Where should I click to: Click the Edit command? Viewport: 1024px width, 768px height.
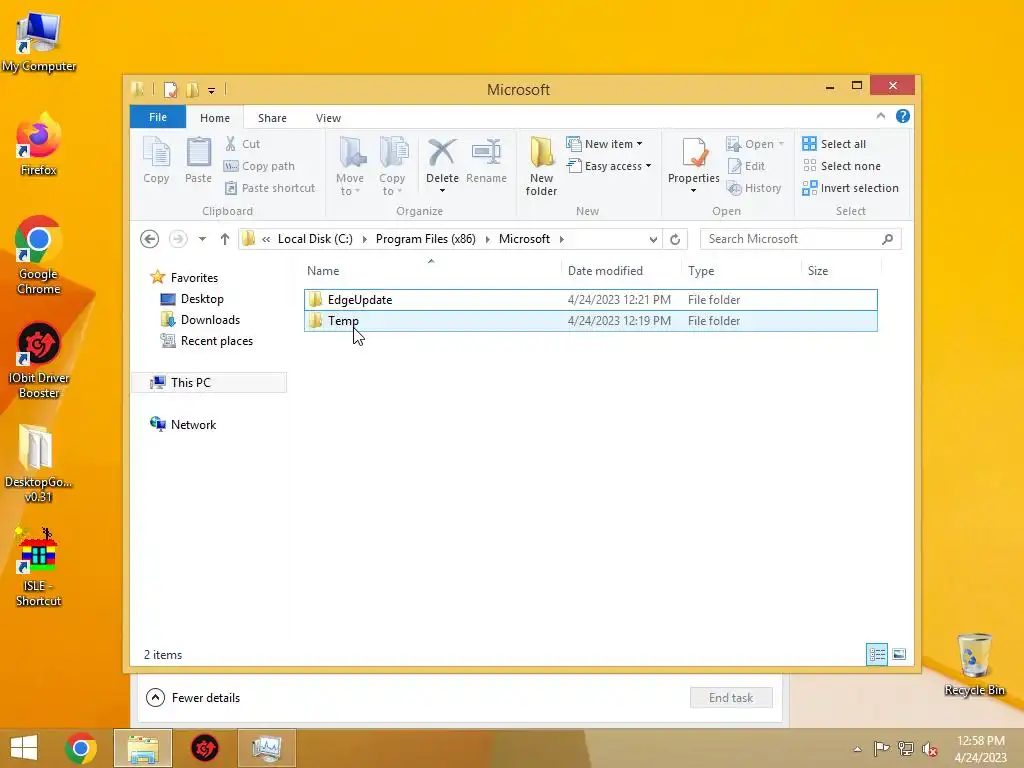746,166
